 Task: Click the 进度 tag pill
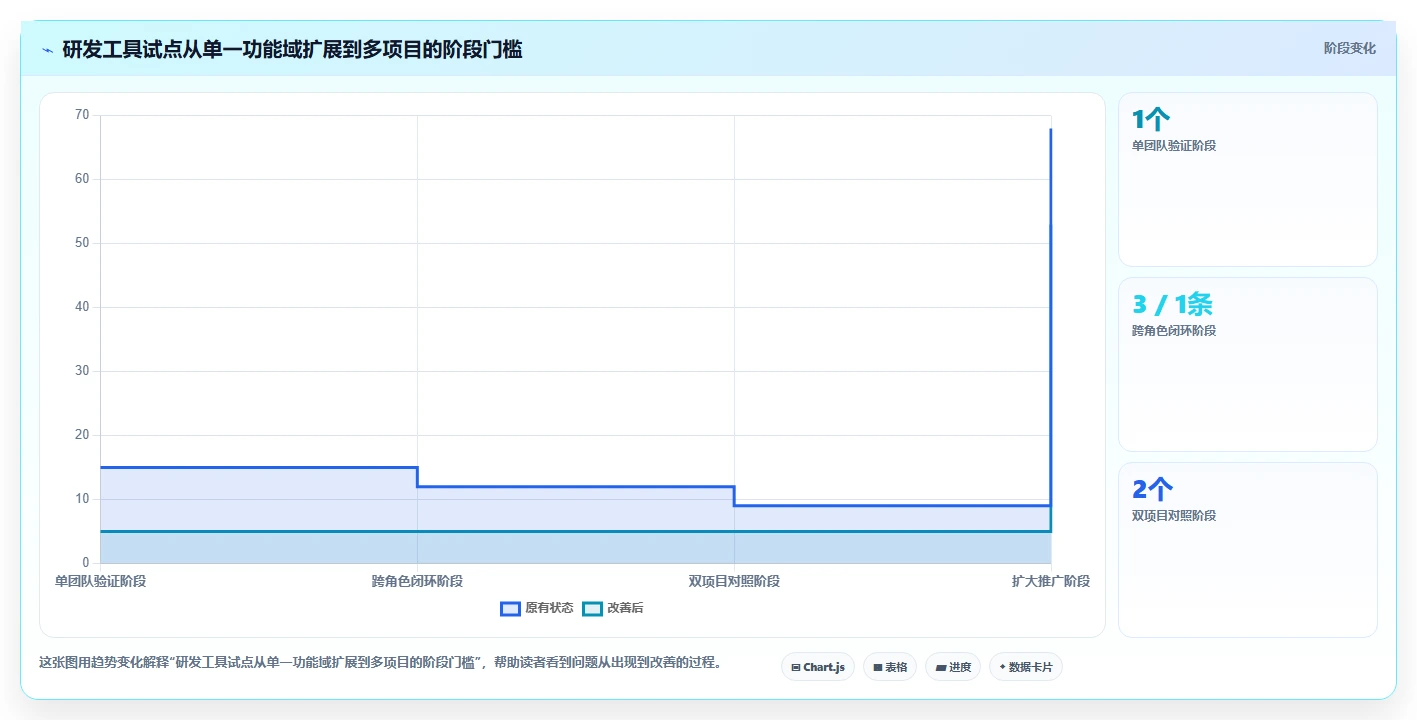tap(953, 667)
